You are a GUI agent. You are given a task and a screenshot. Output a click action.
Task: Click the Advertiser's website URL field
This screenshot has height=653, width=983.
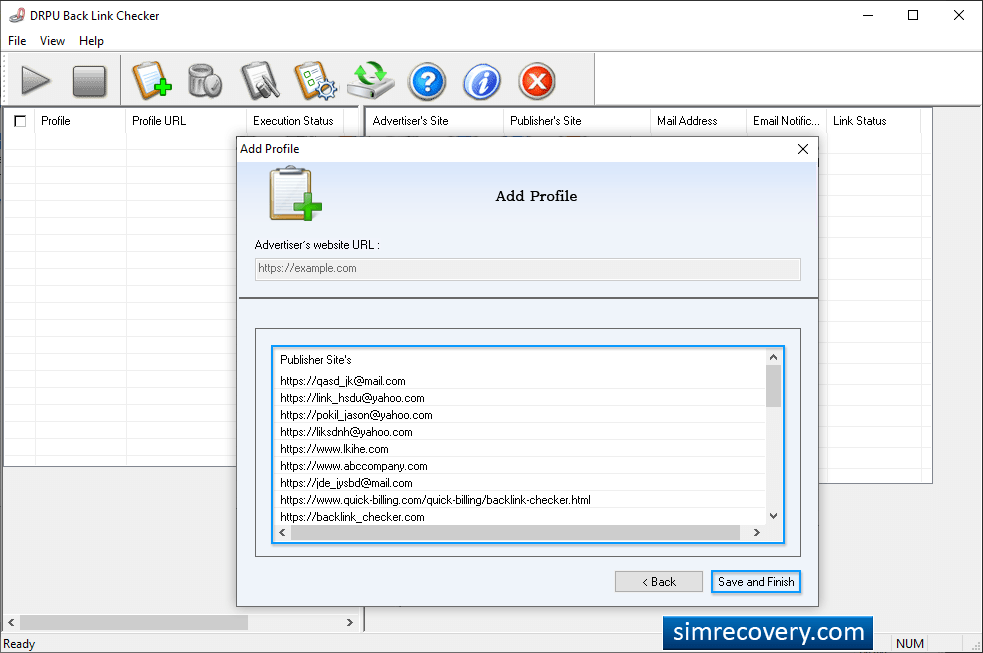[x=527, y=269]
